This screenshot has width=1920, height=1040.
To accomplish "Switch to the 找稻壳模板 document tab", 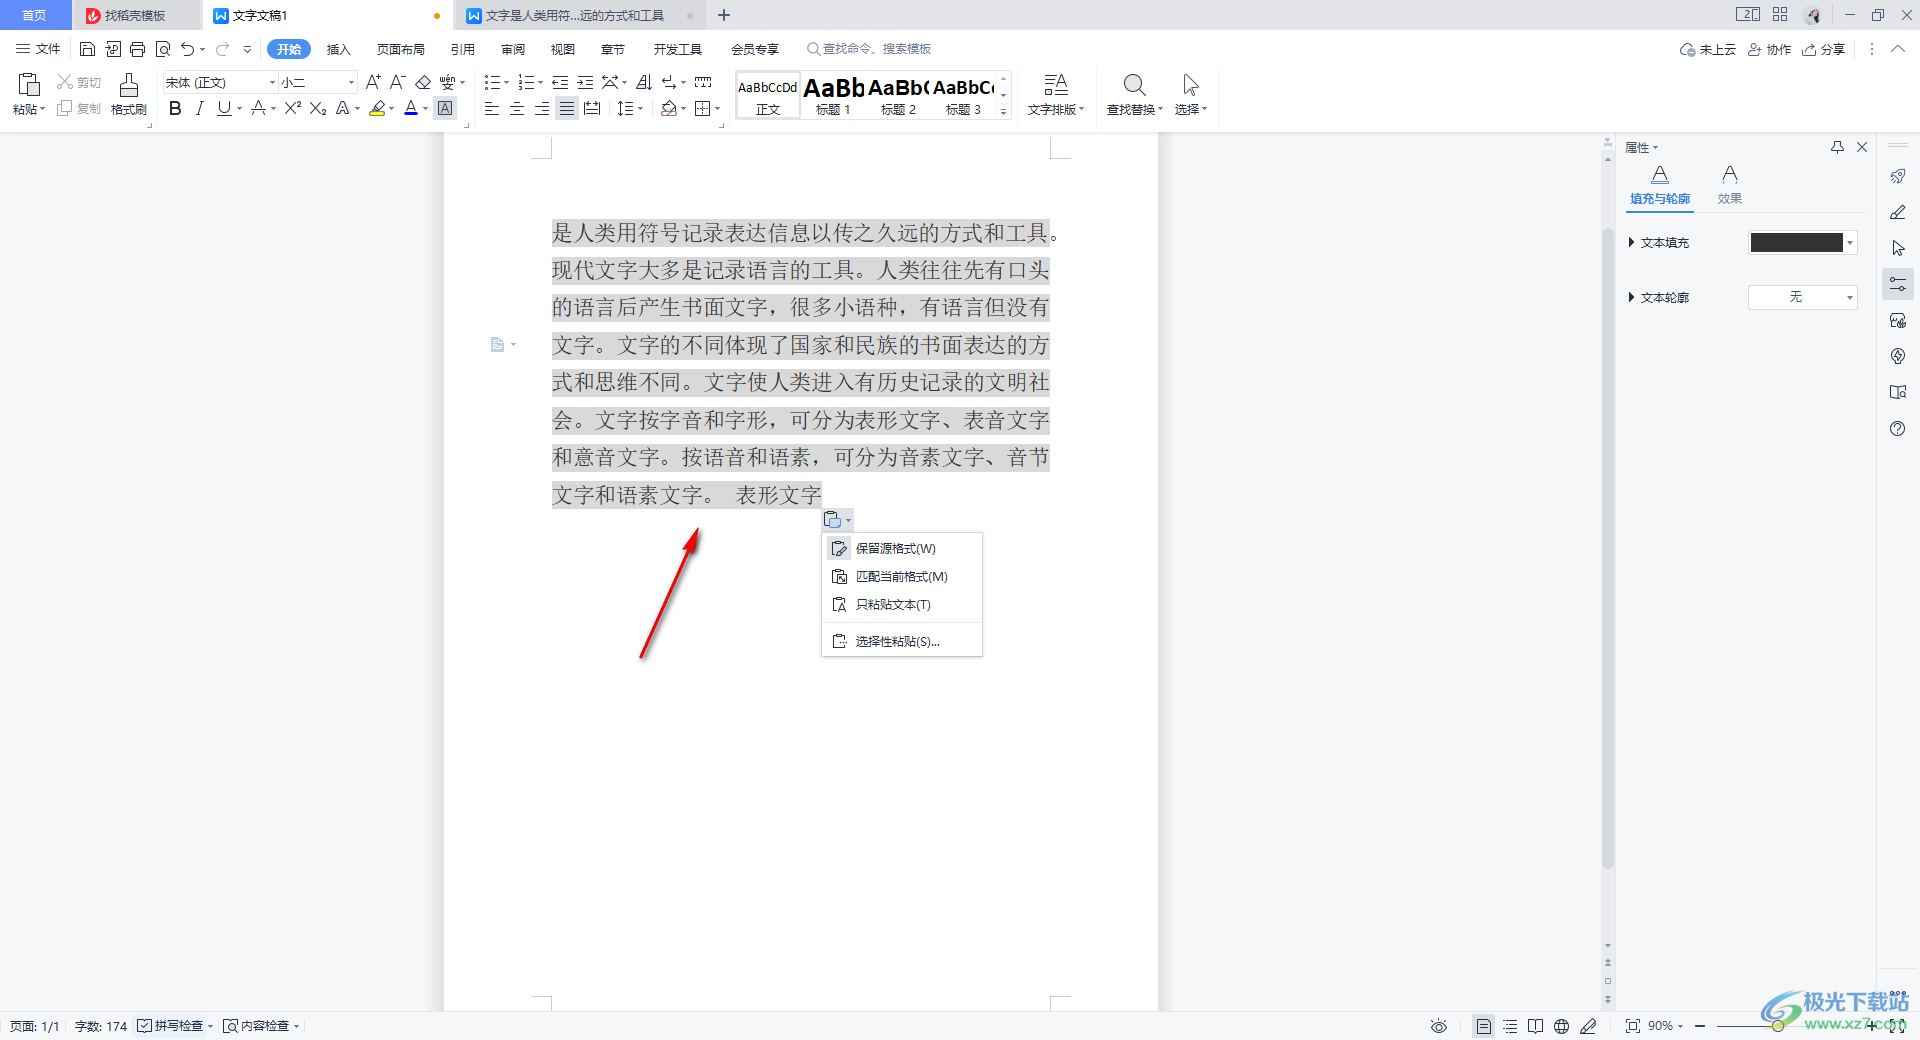I will pos(135,15).
